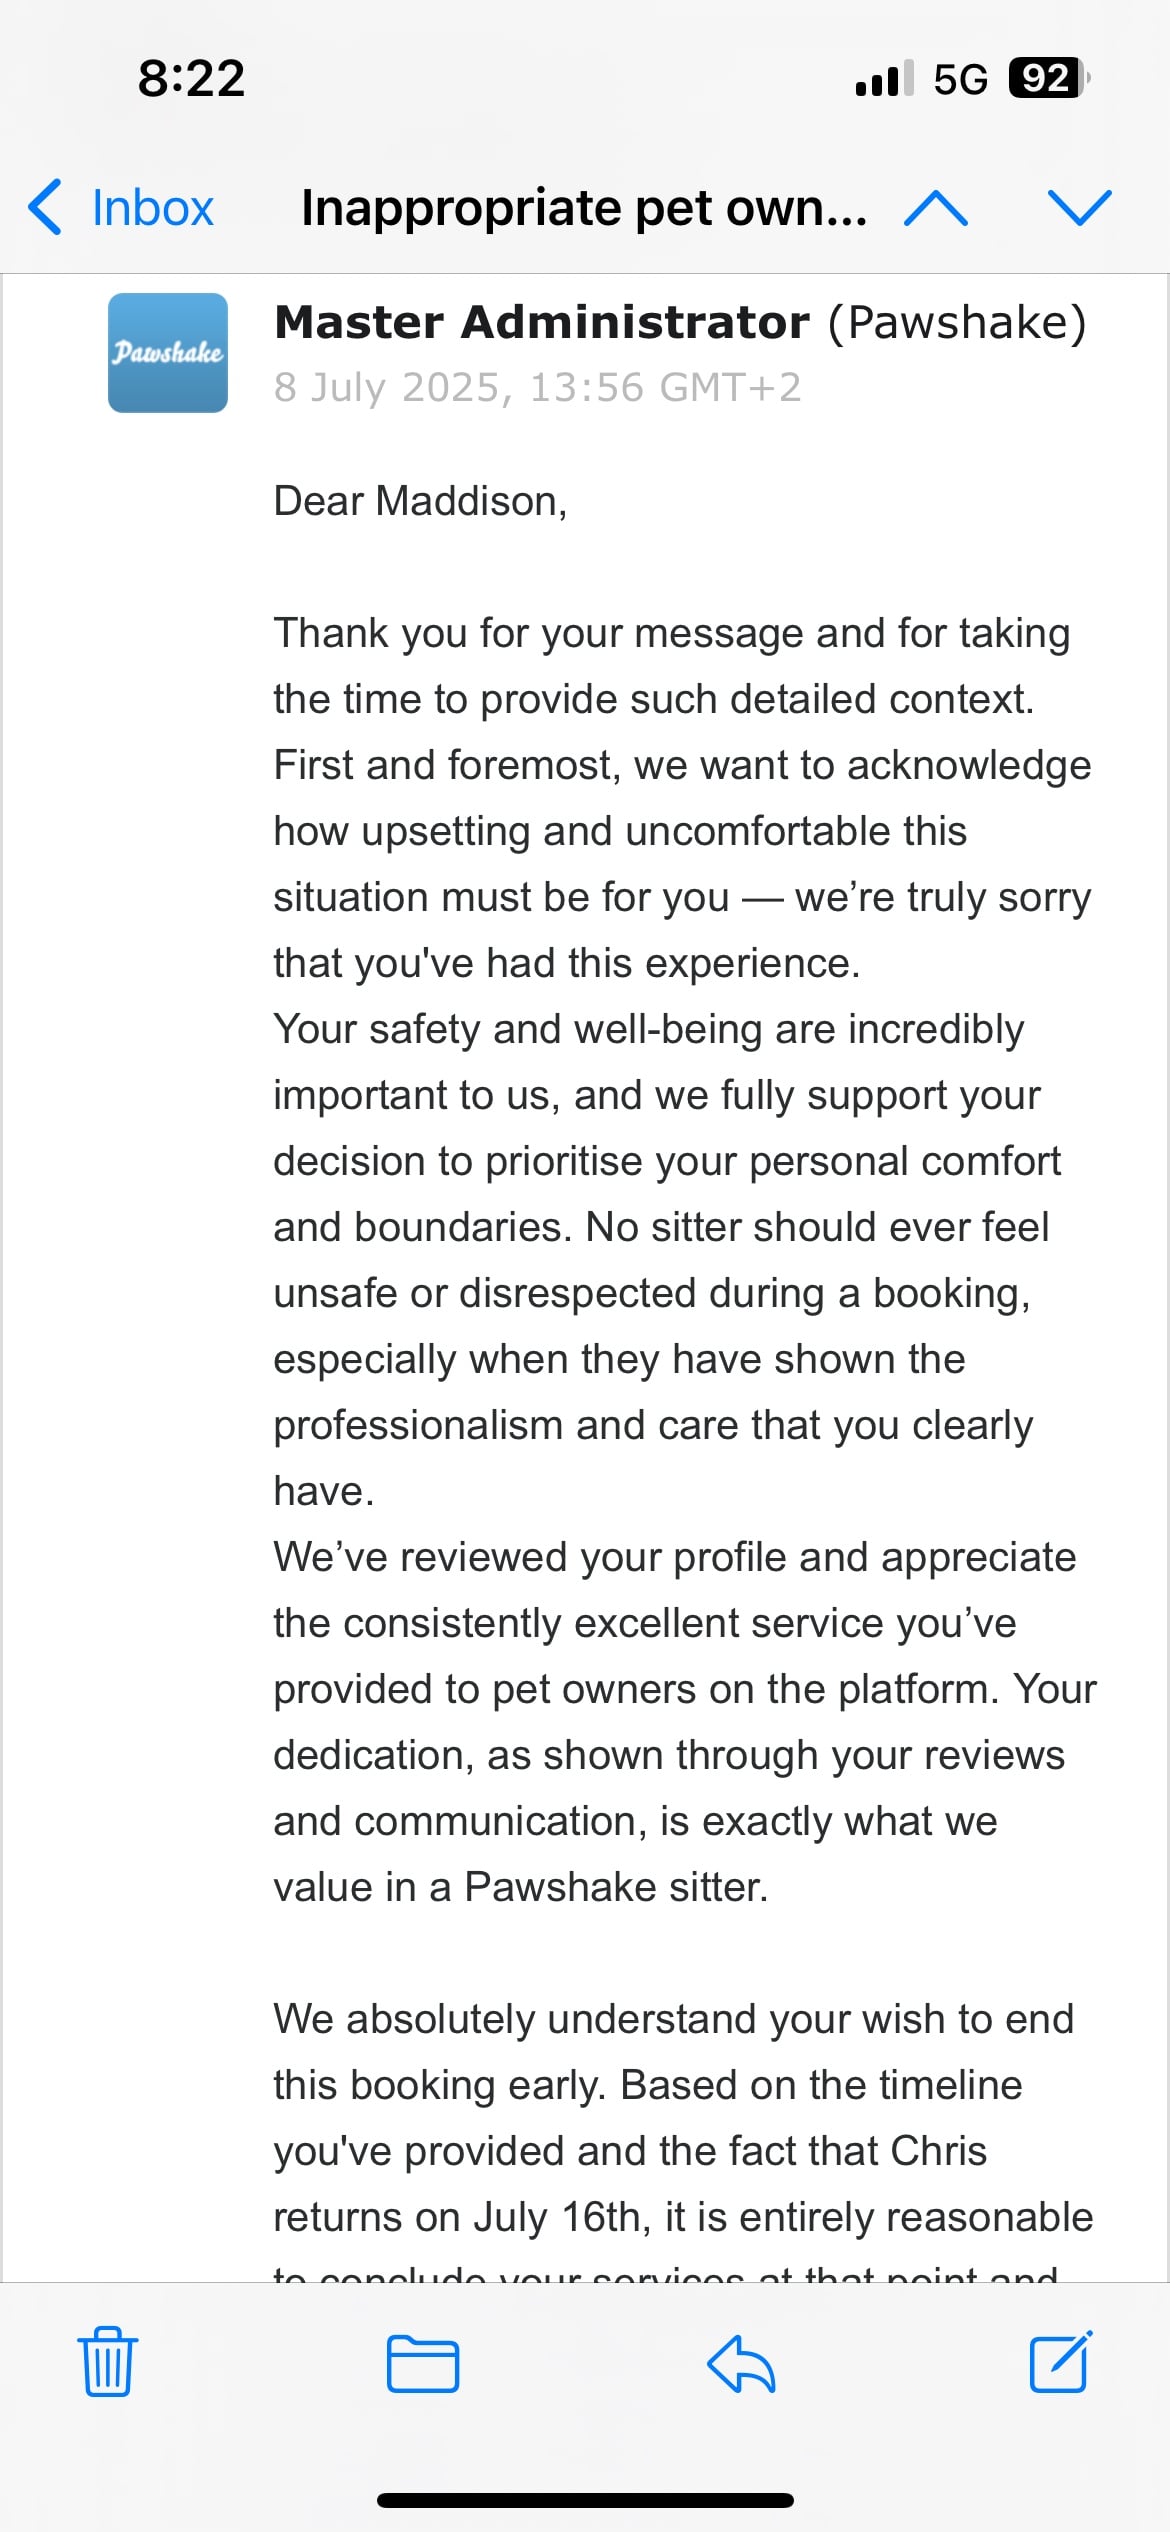Jump to next message using down chevron

coord(1079,208)
